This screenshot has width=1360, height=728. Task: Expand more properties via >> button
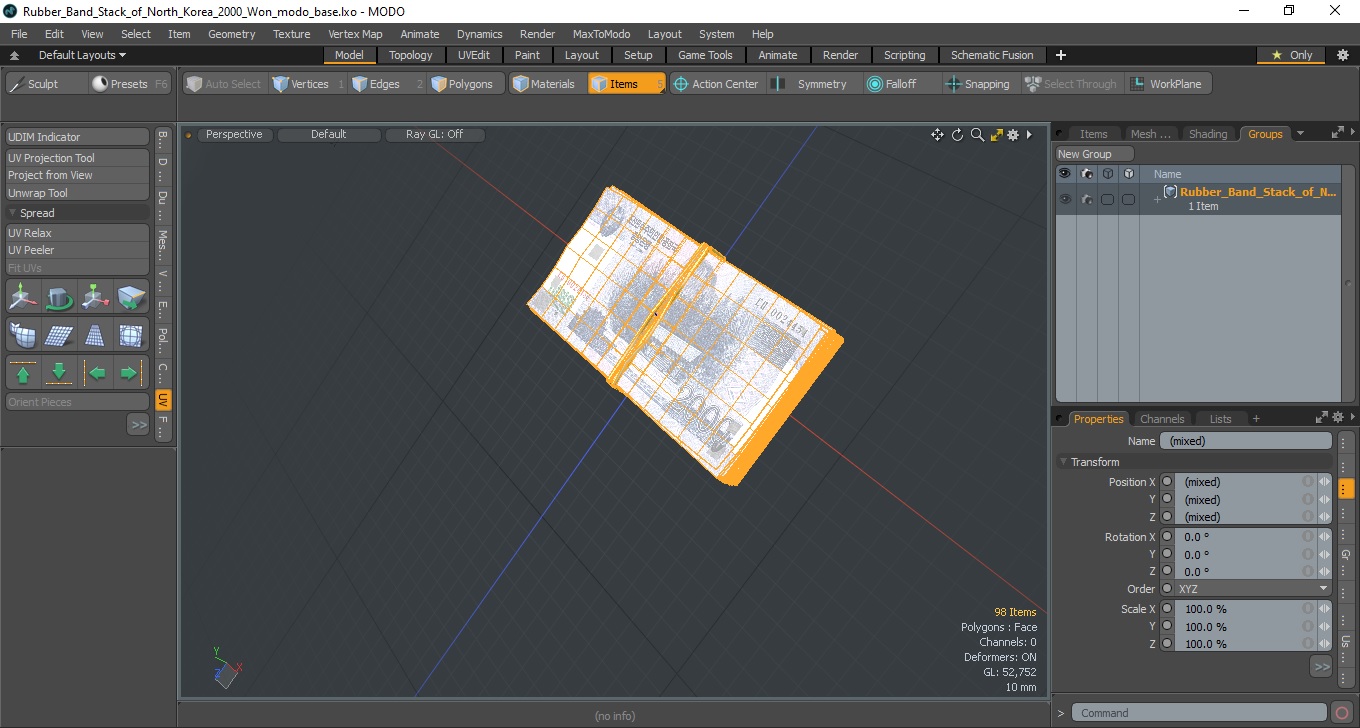(1321, 666)
